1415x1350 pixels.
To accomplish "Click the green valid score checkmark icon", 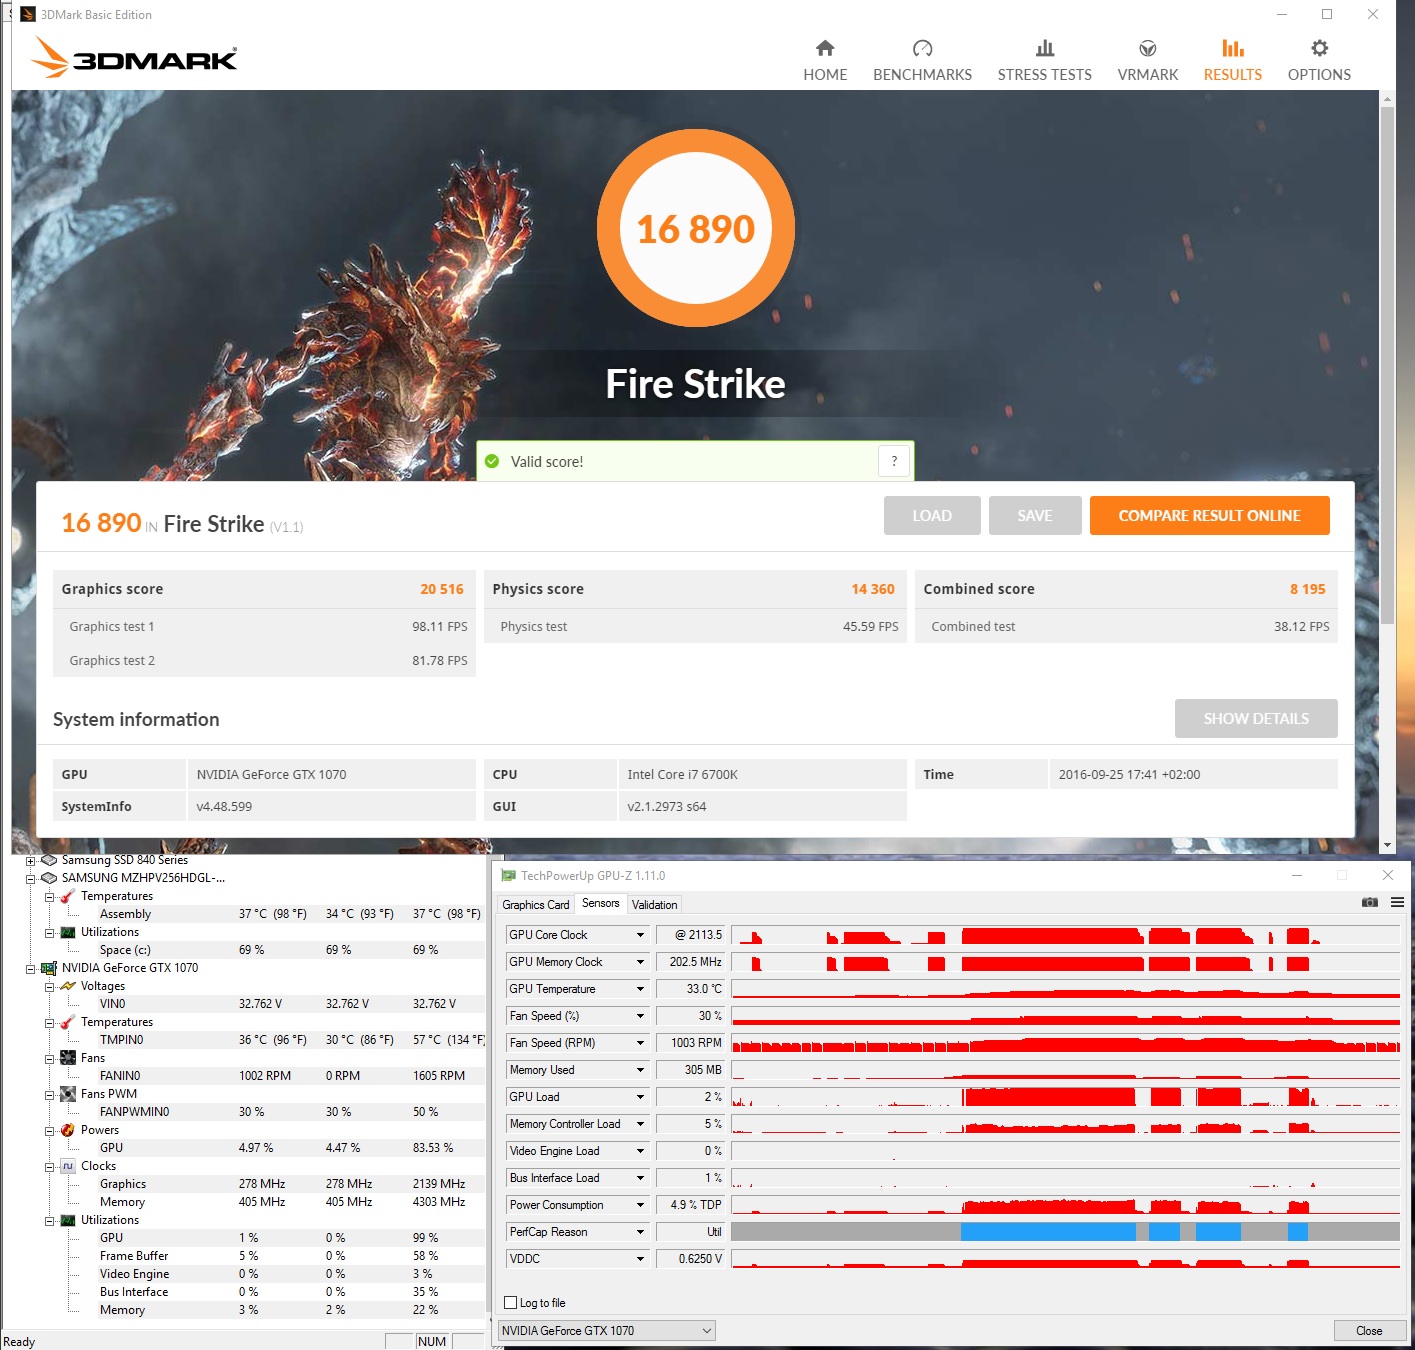I will pos(491,461).
